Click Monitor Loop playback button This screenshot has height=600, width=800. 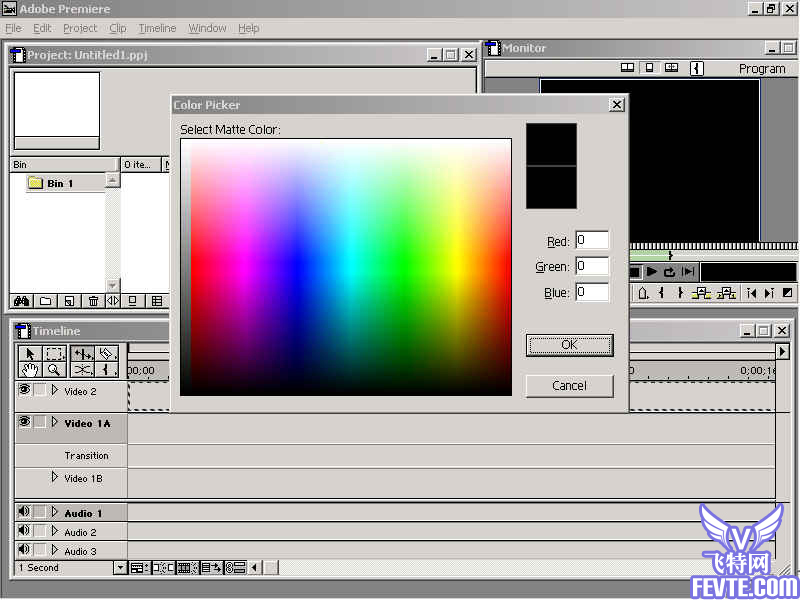669,272
